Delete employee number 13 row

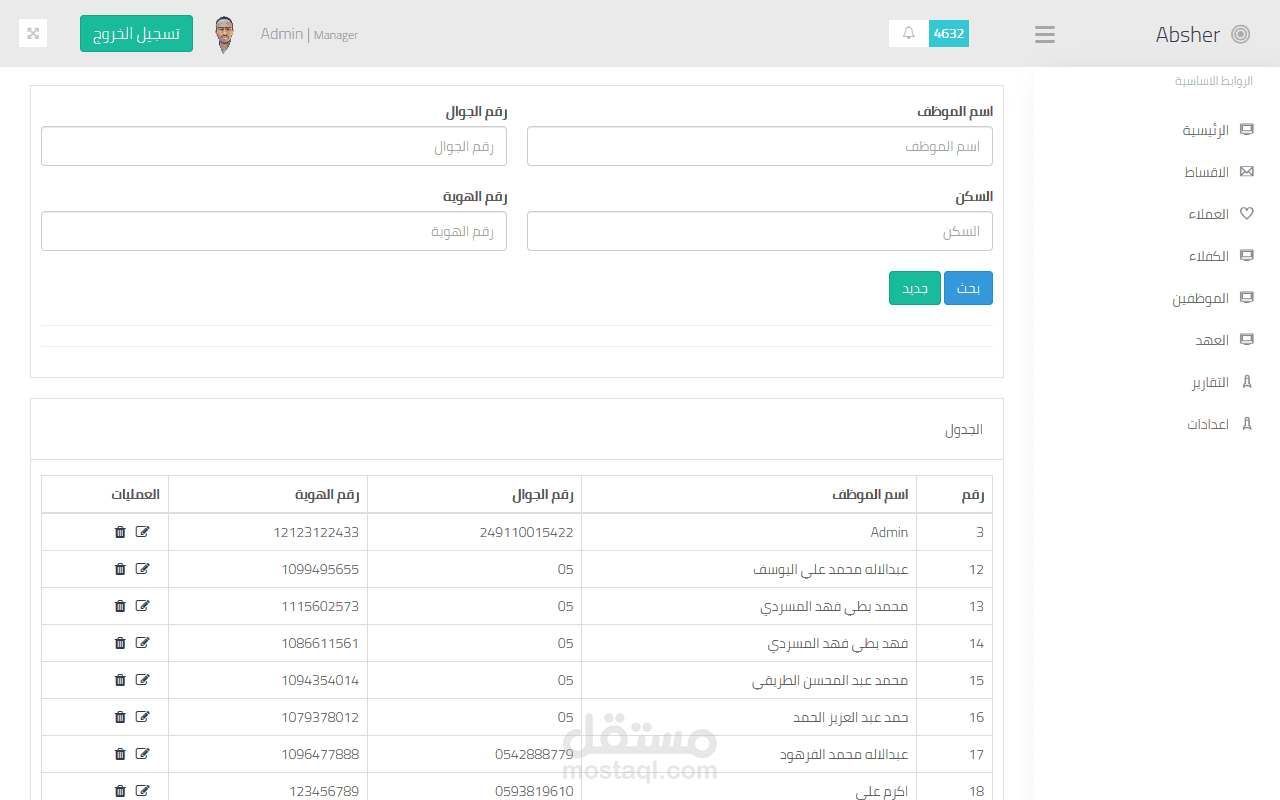tap(120, 606)
